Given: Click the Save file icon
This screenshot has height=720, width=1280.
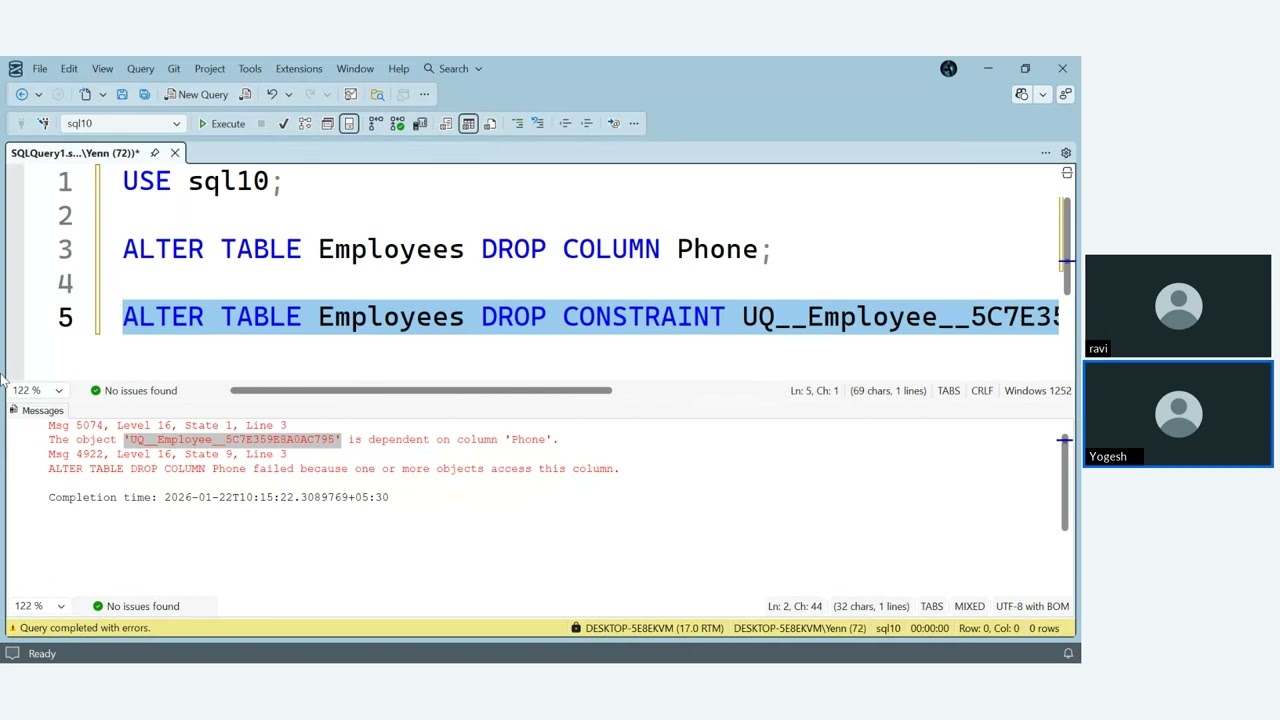Looking at the screenshot, I should [x=122, y=94].
